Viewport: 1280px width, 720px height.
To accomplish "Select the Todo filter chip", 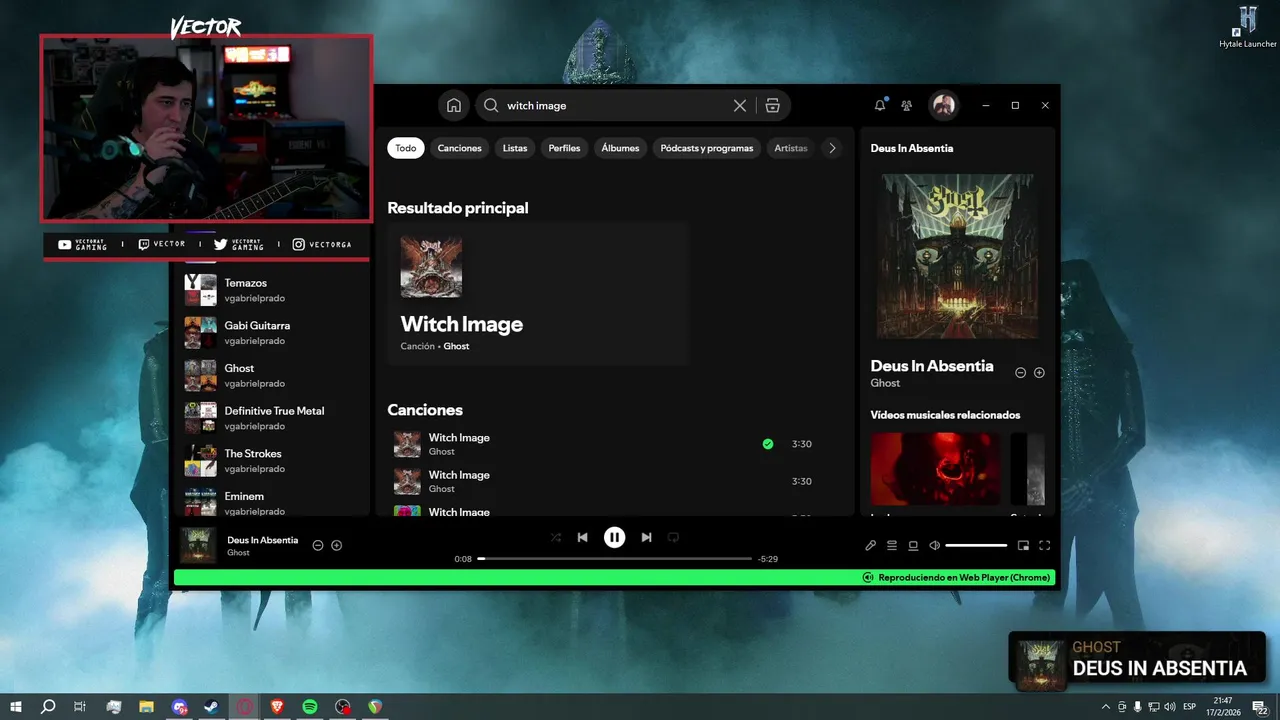I will 406,148.
